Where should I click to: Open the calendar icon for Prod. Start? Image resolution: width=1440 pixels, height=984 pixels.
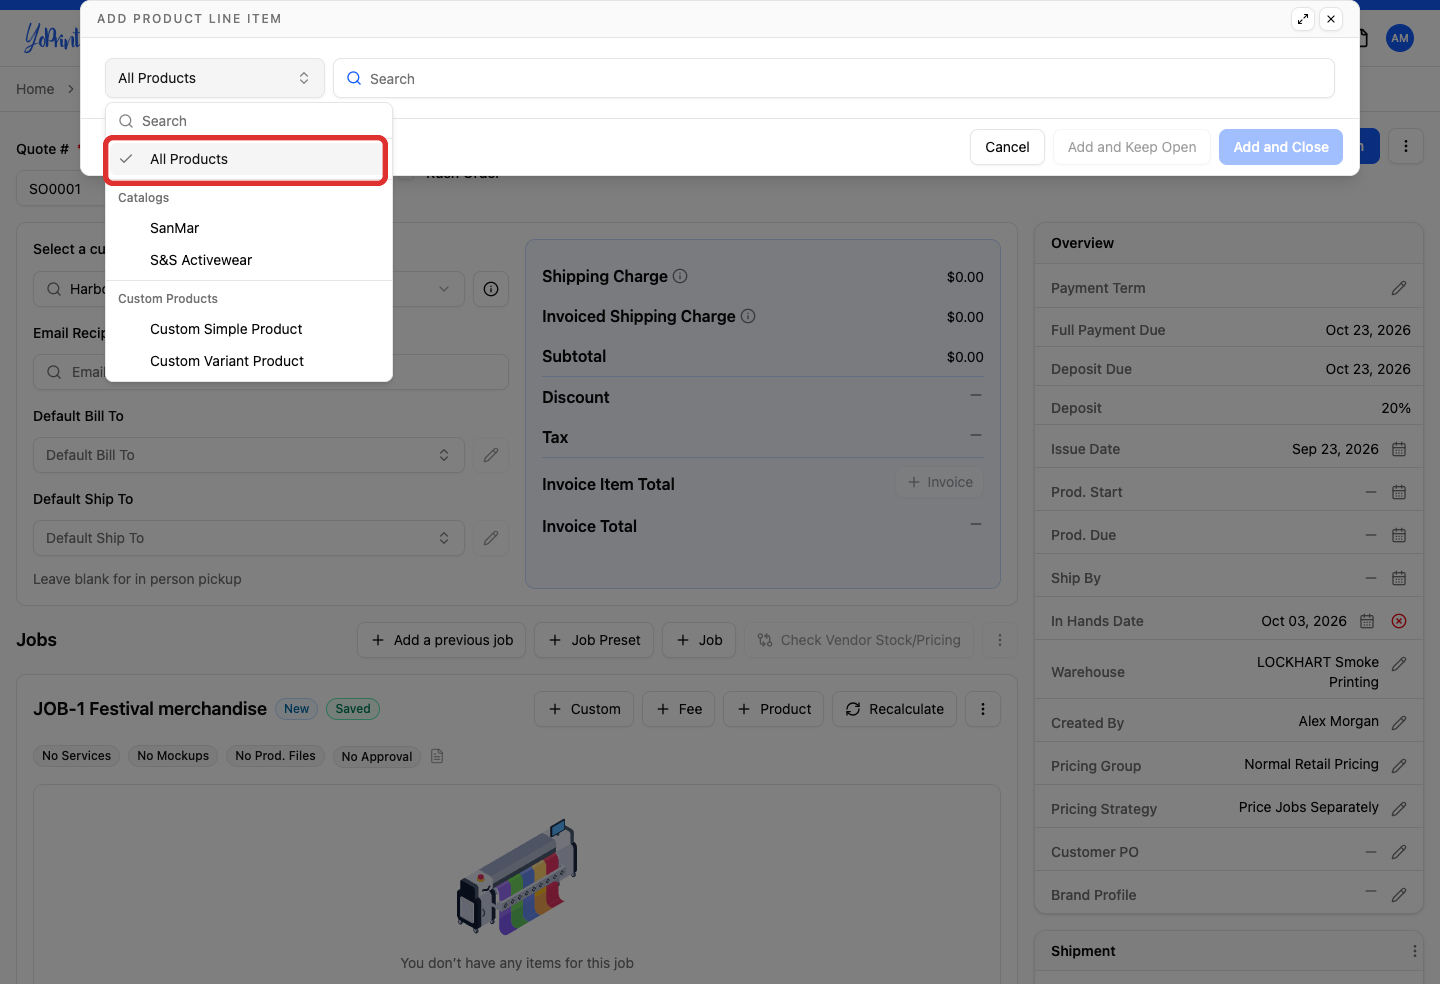pyautogui.click(x=1399, y=492)
